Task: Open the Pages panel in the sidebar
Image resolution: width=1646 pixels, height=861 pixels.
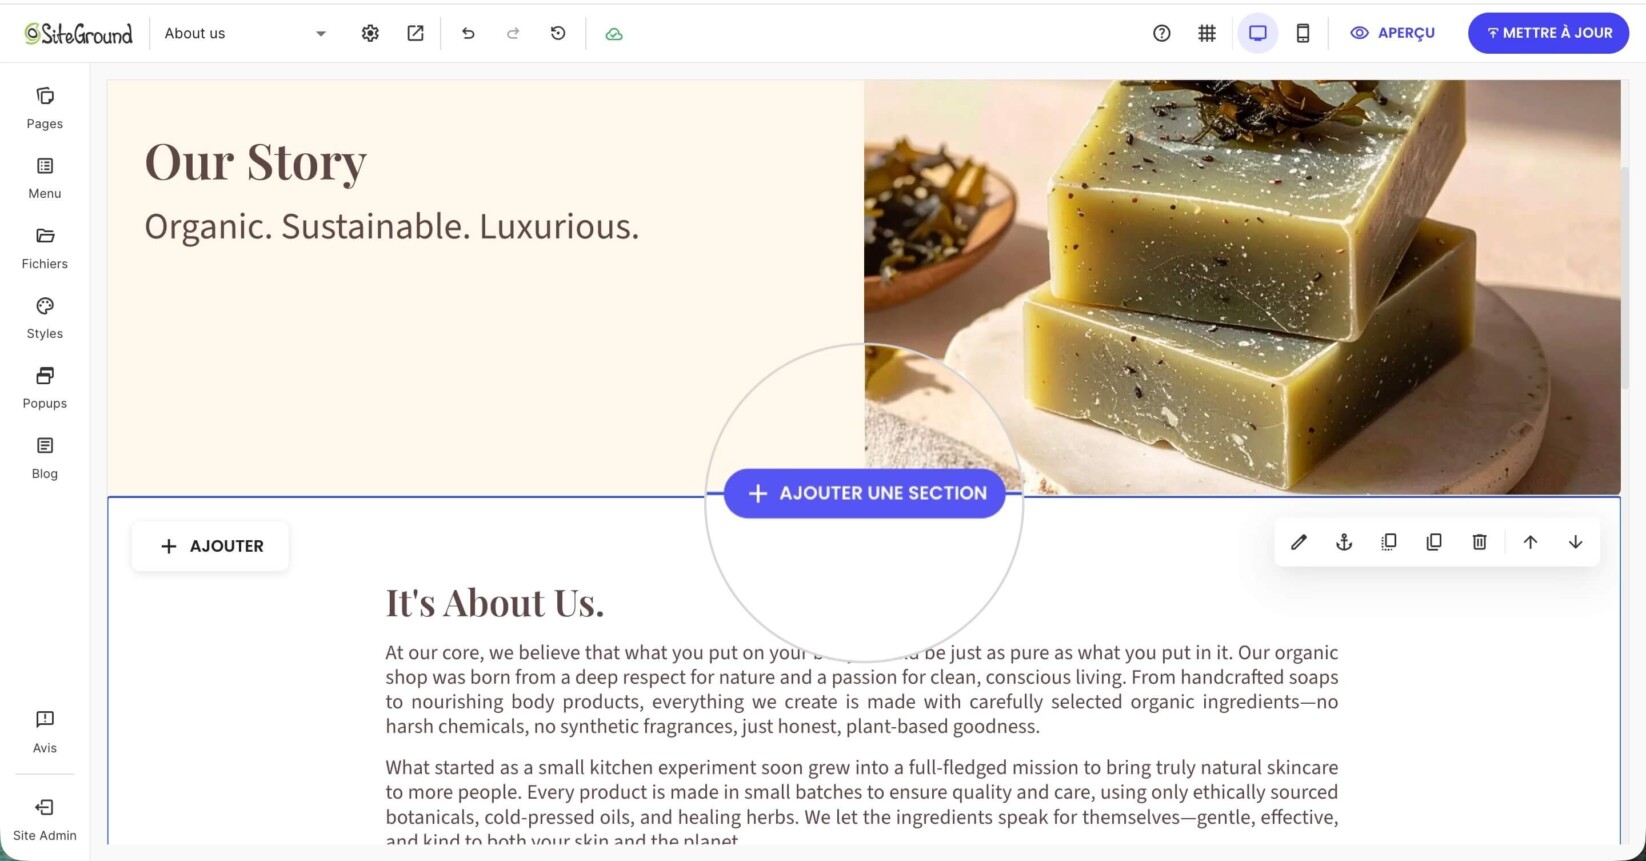Action: (x=45, y=108)
